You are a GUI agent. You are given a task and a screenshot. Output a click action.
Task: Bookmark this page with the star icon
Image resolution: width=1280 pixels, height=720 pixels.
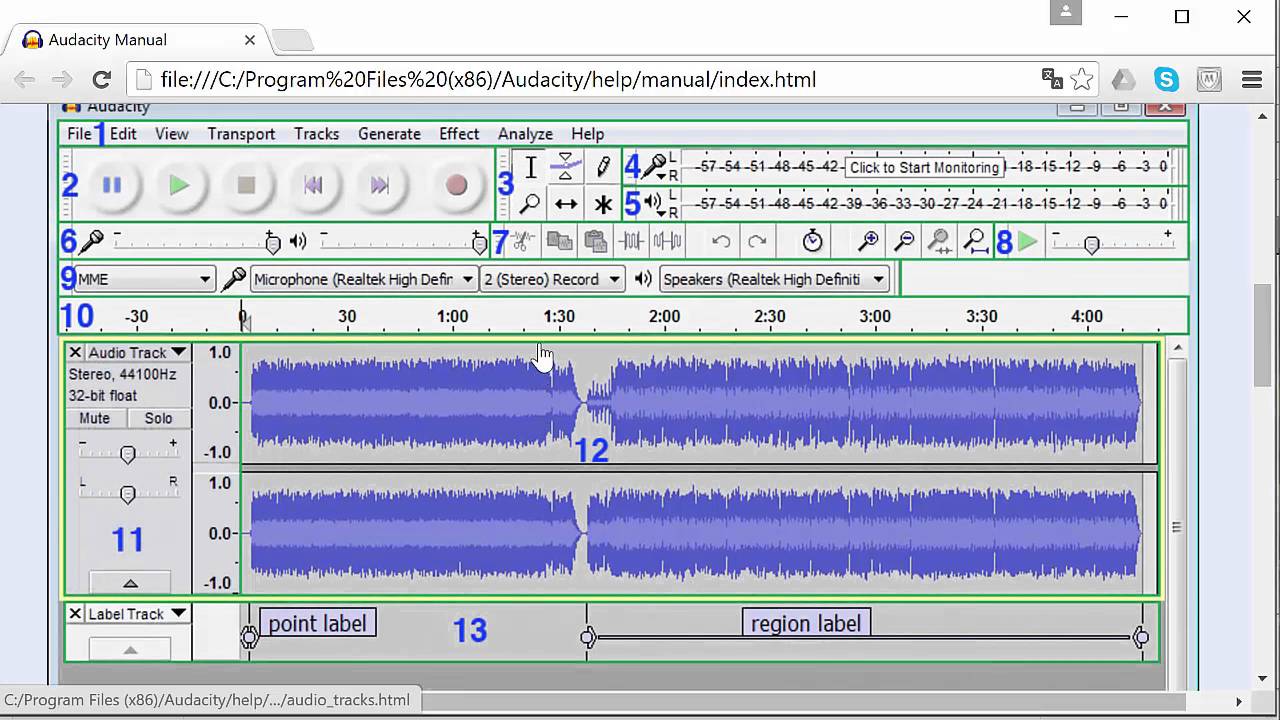point(1082,80)
